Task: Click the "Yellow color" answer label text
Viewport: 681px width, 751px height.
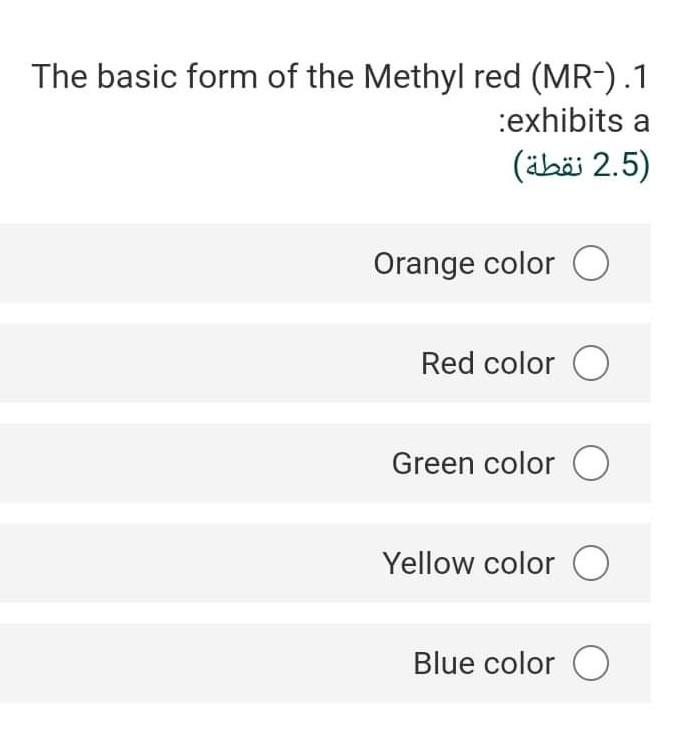Action: (468, 564)
